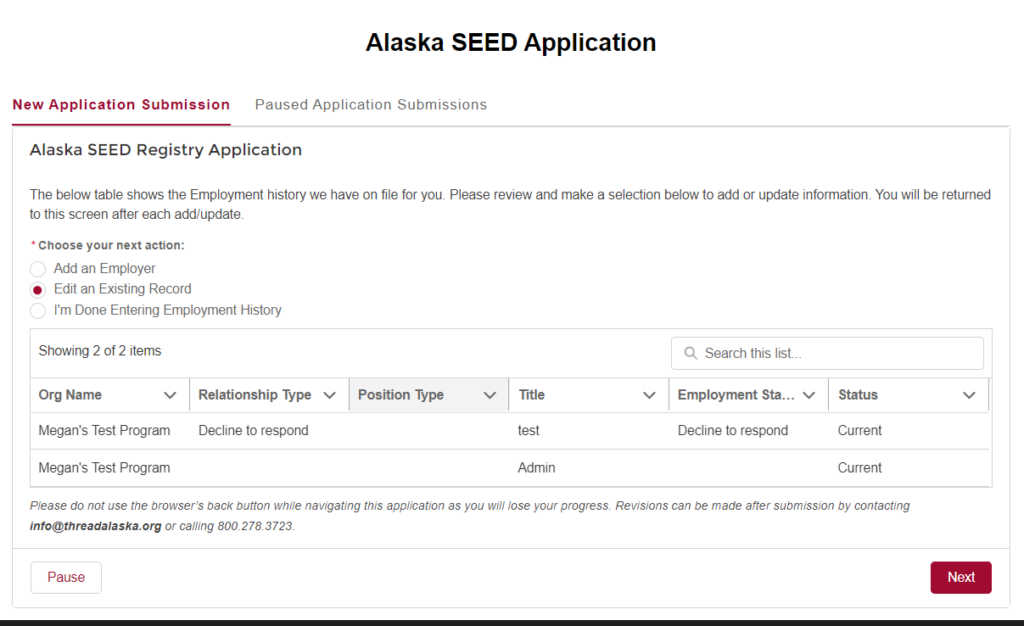Open Title column dropdown chevron
The height and width of the screenshot is (626, 1024).
tap(649, 395)
